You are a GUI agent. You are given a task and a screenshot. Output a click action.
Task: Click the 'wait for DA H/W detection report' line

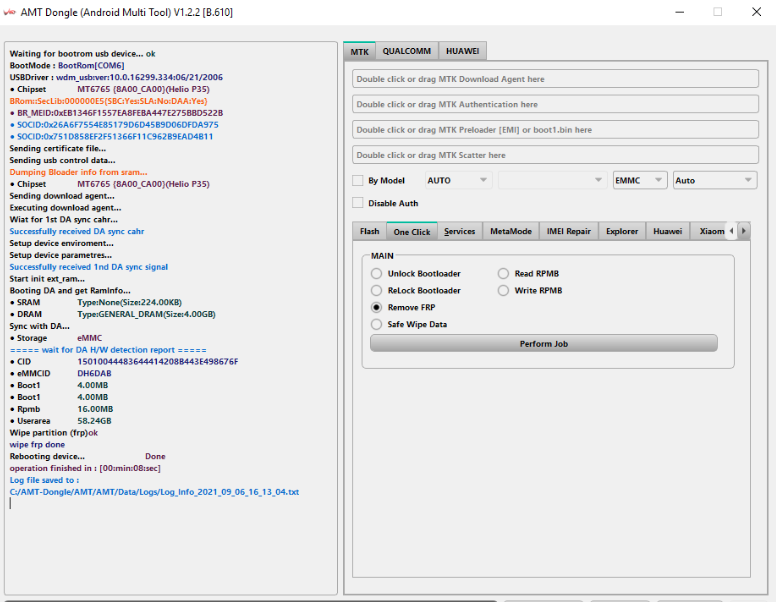coord(108,350)
